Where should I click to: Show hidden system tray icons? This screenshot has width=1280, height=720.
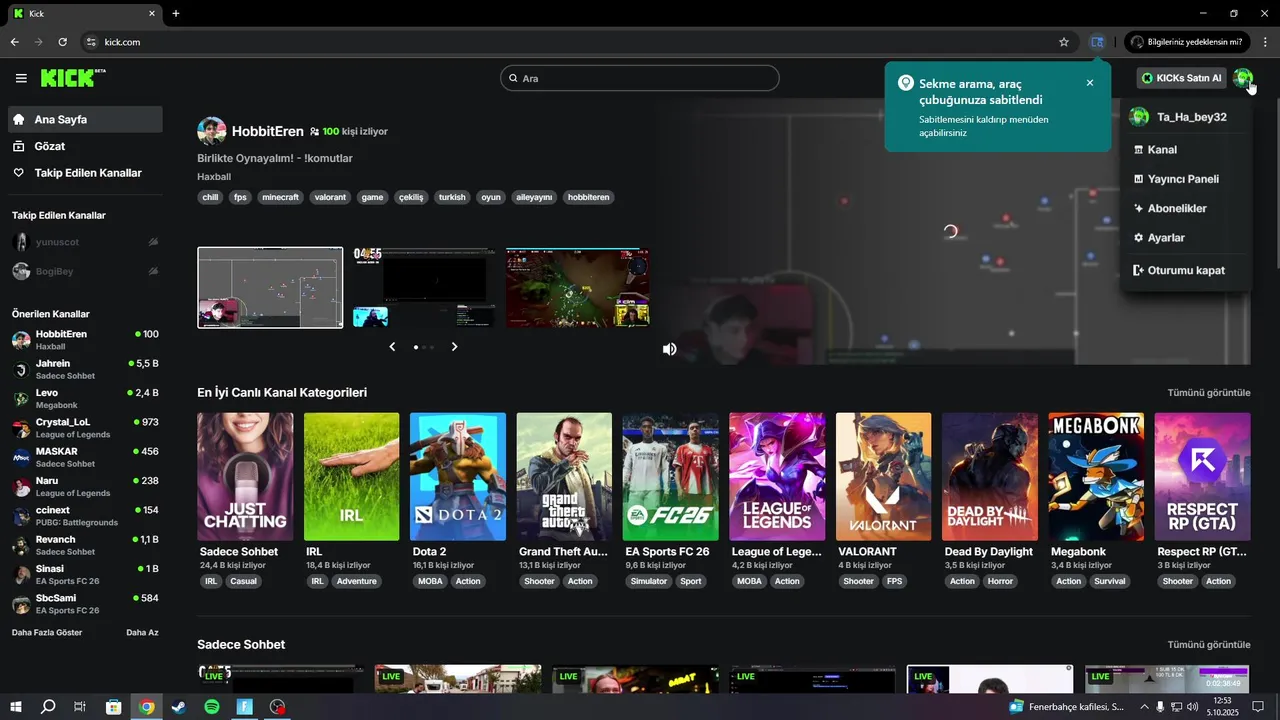click(1144, 706)
